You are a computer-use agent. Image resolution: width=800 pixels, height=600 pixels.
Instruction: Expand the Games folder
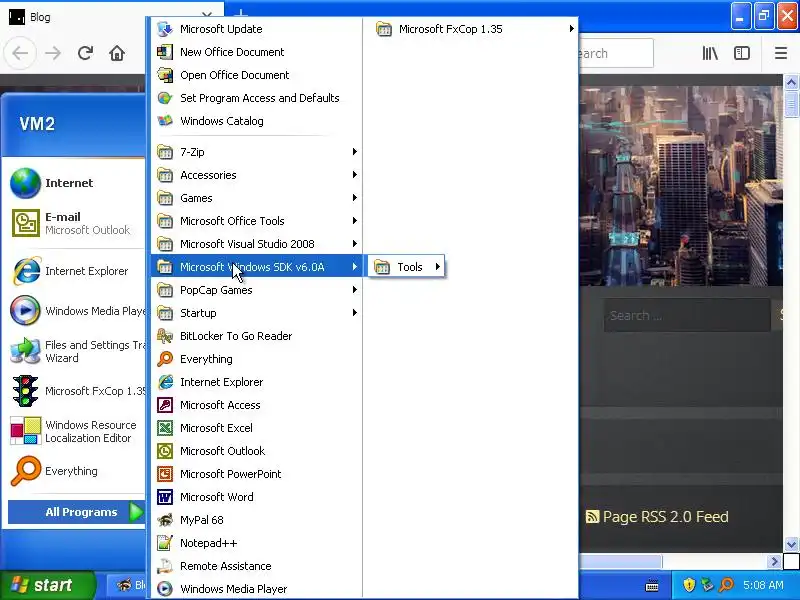pyautogui.click(x=256, y=197)
